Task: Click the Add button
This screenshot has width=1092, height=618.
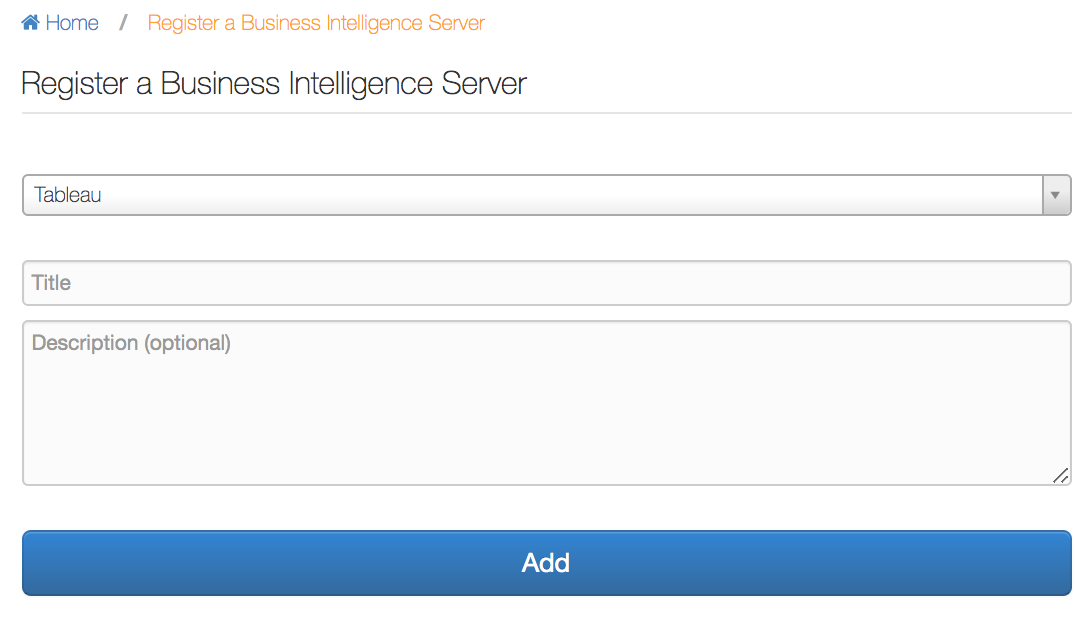Action: point(547,563)
